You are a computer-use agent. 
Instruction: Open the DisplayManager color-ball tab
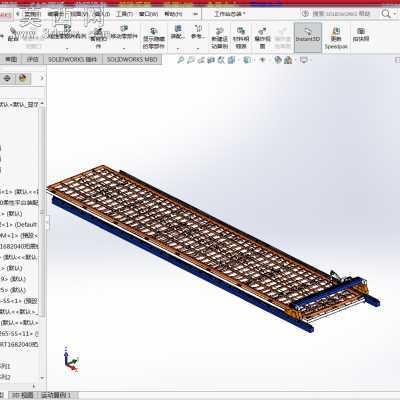click(x=23, y=78)
